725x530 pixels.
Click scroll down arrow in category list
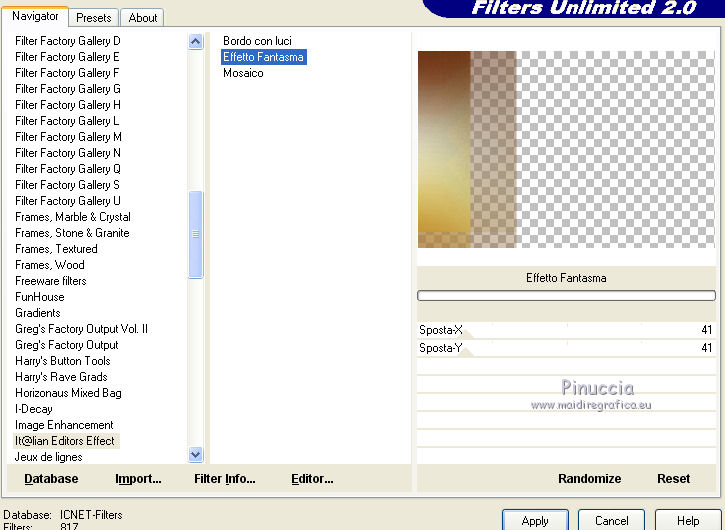click(196, 455)
